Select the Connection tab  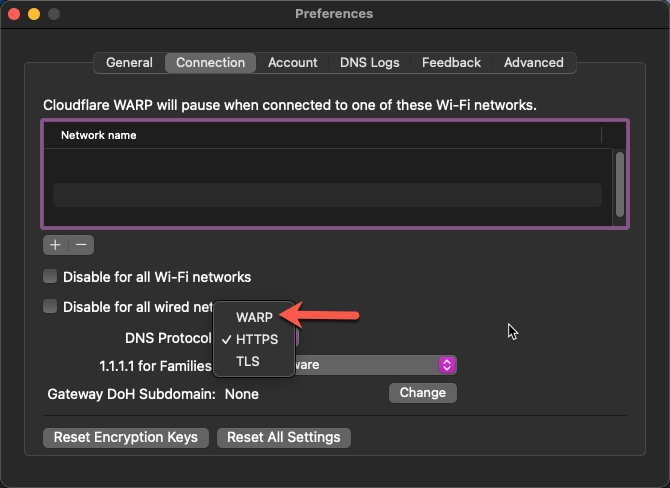pyautogui.click(x=210, y=63)
